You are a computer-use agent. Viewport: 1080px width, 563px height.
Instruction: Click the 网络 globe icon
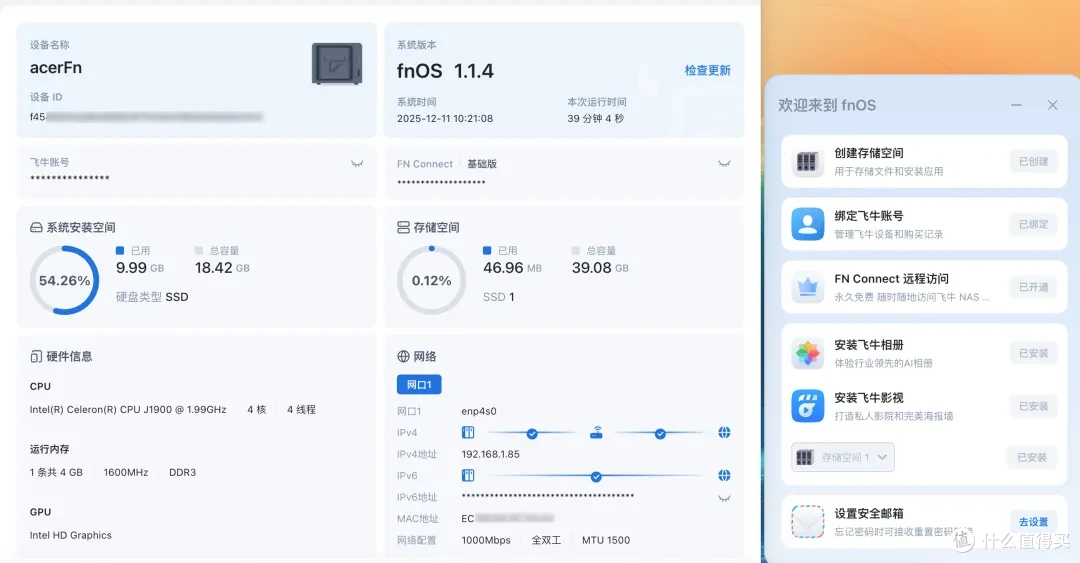pos(404,356)
